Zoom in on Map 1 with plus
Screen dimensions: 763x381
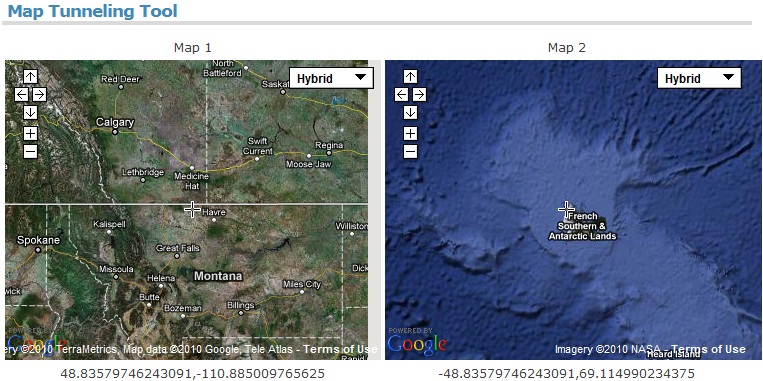coord(30,133)
